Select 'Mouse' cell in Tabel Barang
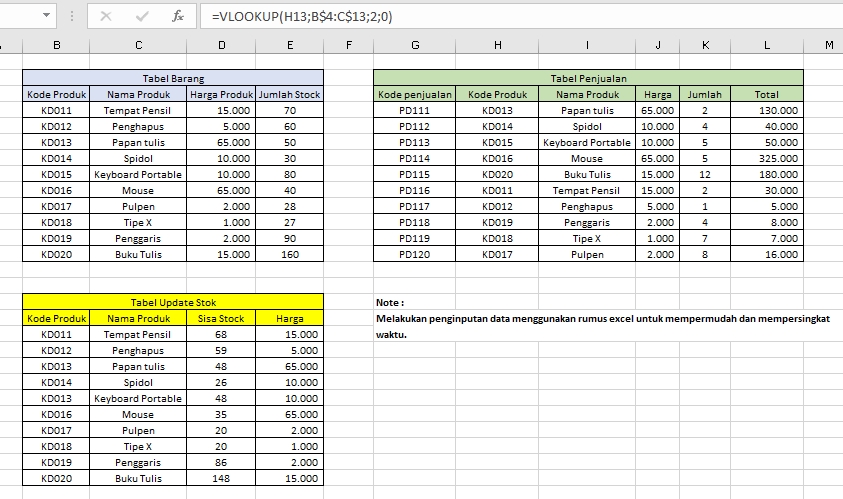The height and width of the screenshot is (499, 843). (138, 190)
